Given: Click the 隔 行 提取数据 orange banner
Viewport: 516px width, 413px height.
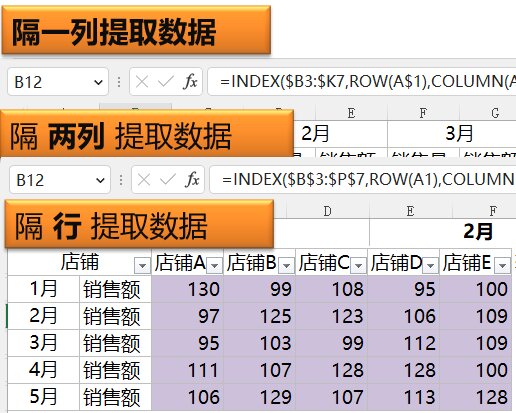Looking at the screenshot, I should tap(139, 224).
